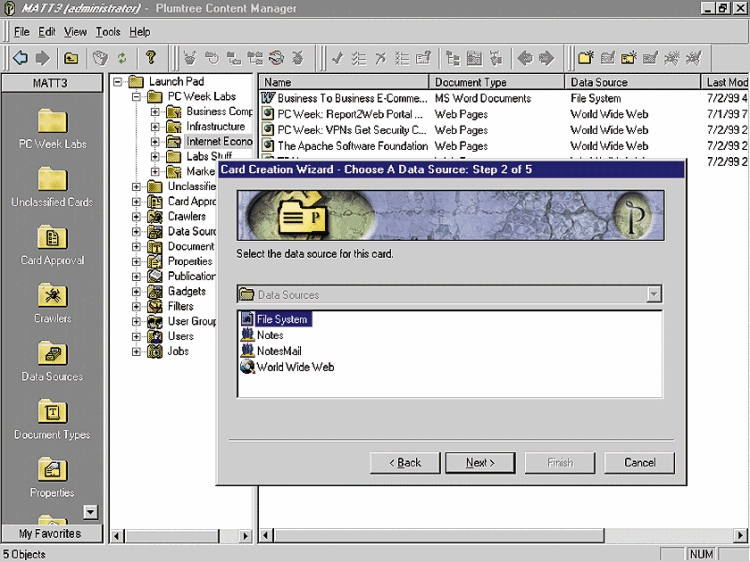Click the new folder with sparkle icon

click(586, 58)
